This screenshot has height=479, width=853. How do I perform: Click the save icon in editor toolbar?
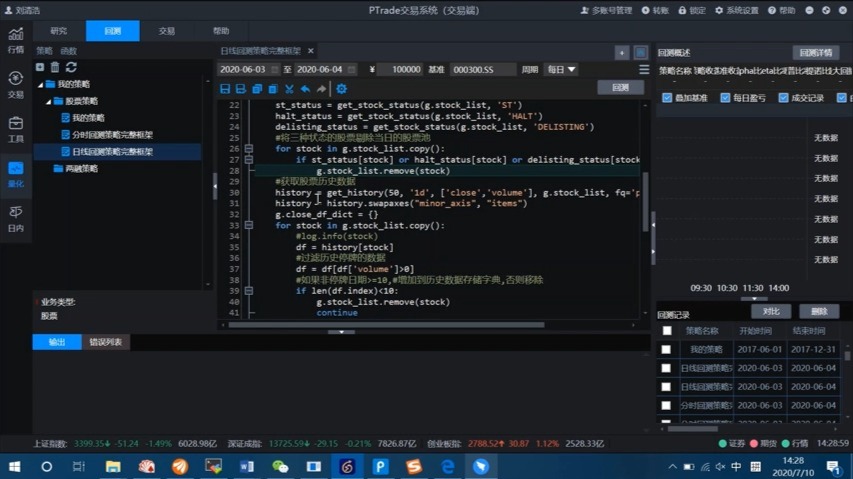pyautogui.click(x=225, y=89)
